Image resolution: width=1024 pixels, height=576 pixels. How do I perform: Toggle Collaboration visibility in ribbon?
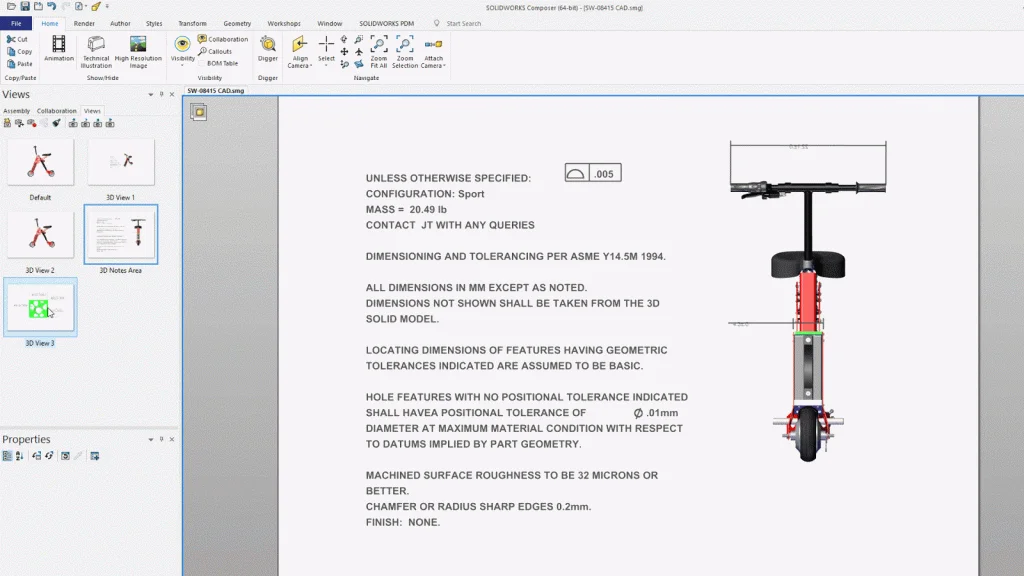tap(222, 39)
